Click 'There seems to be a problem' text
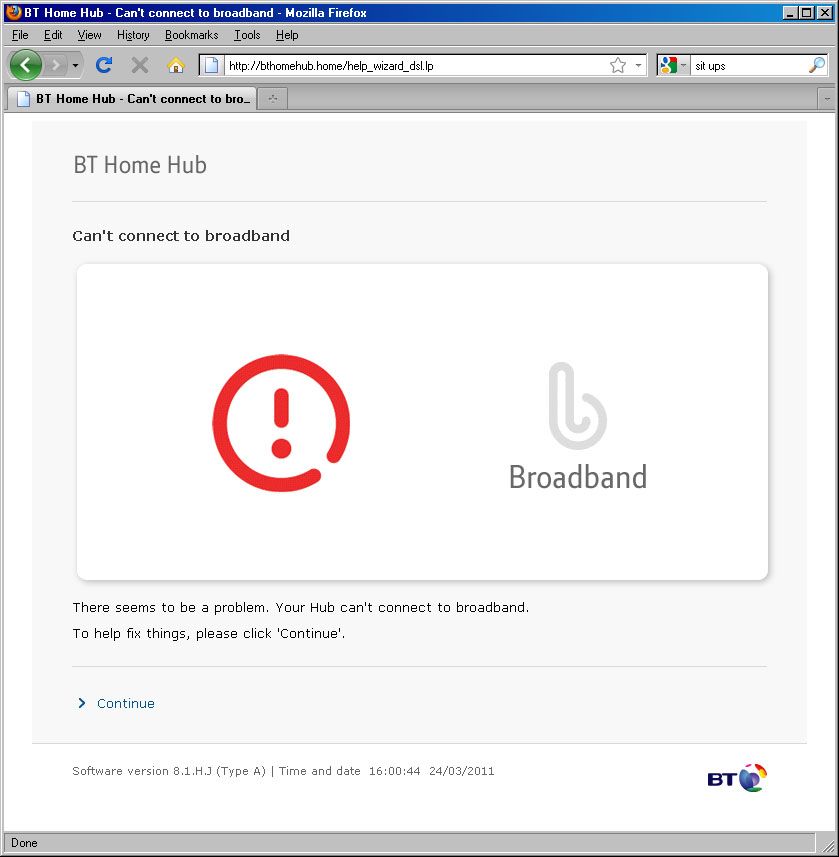Screen dimensions: 839x857 (x=301, y=607)
